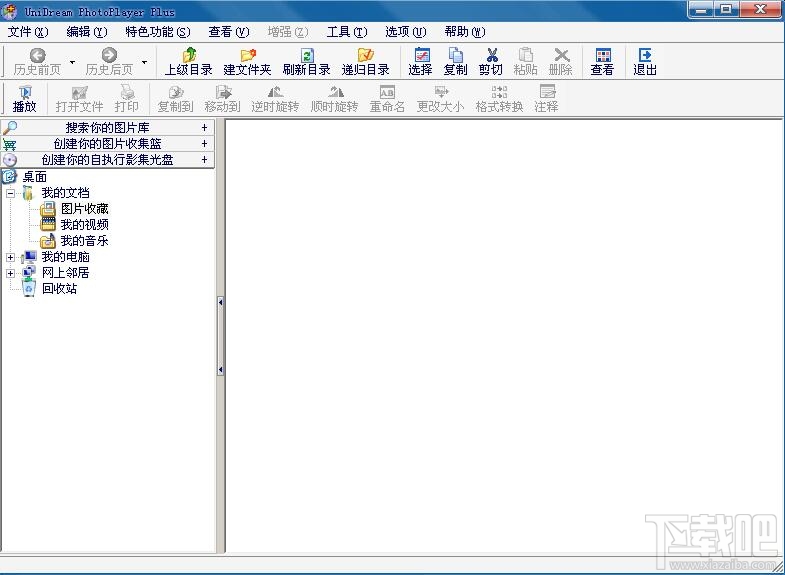This screenshot has width=785, height=575.
Task: Open the 历史前页 dropdown arrow
Action: point(73,62)
